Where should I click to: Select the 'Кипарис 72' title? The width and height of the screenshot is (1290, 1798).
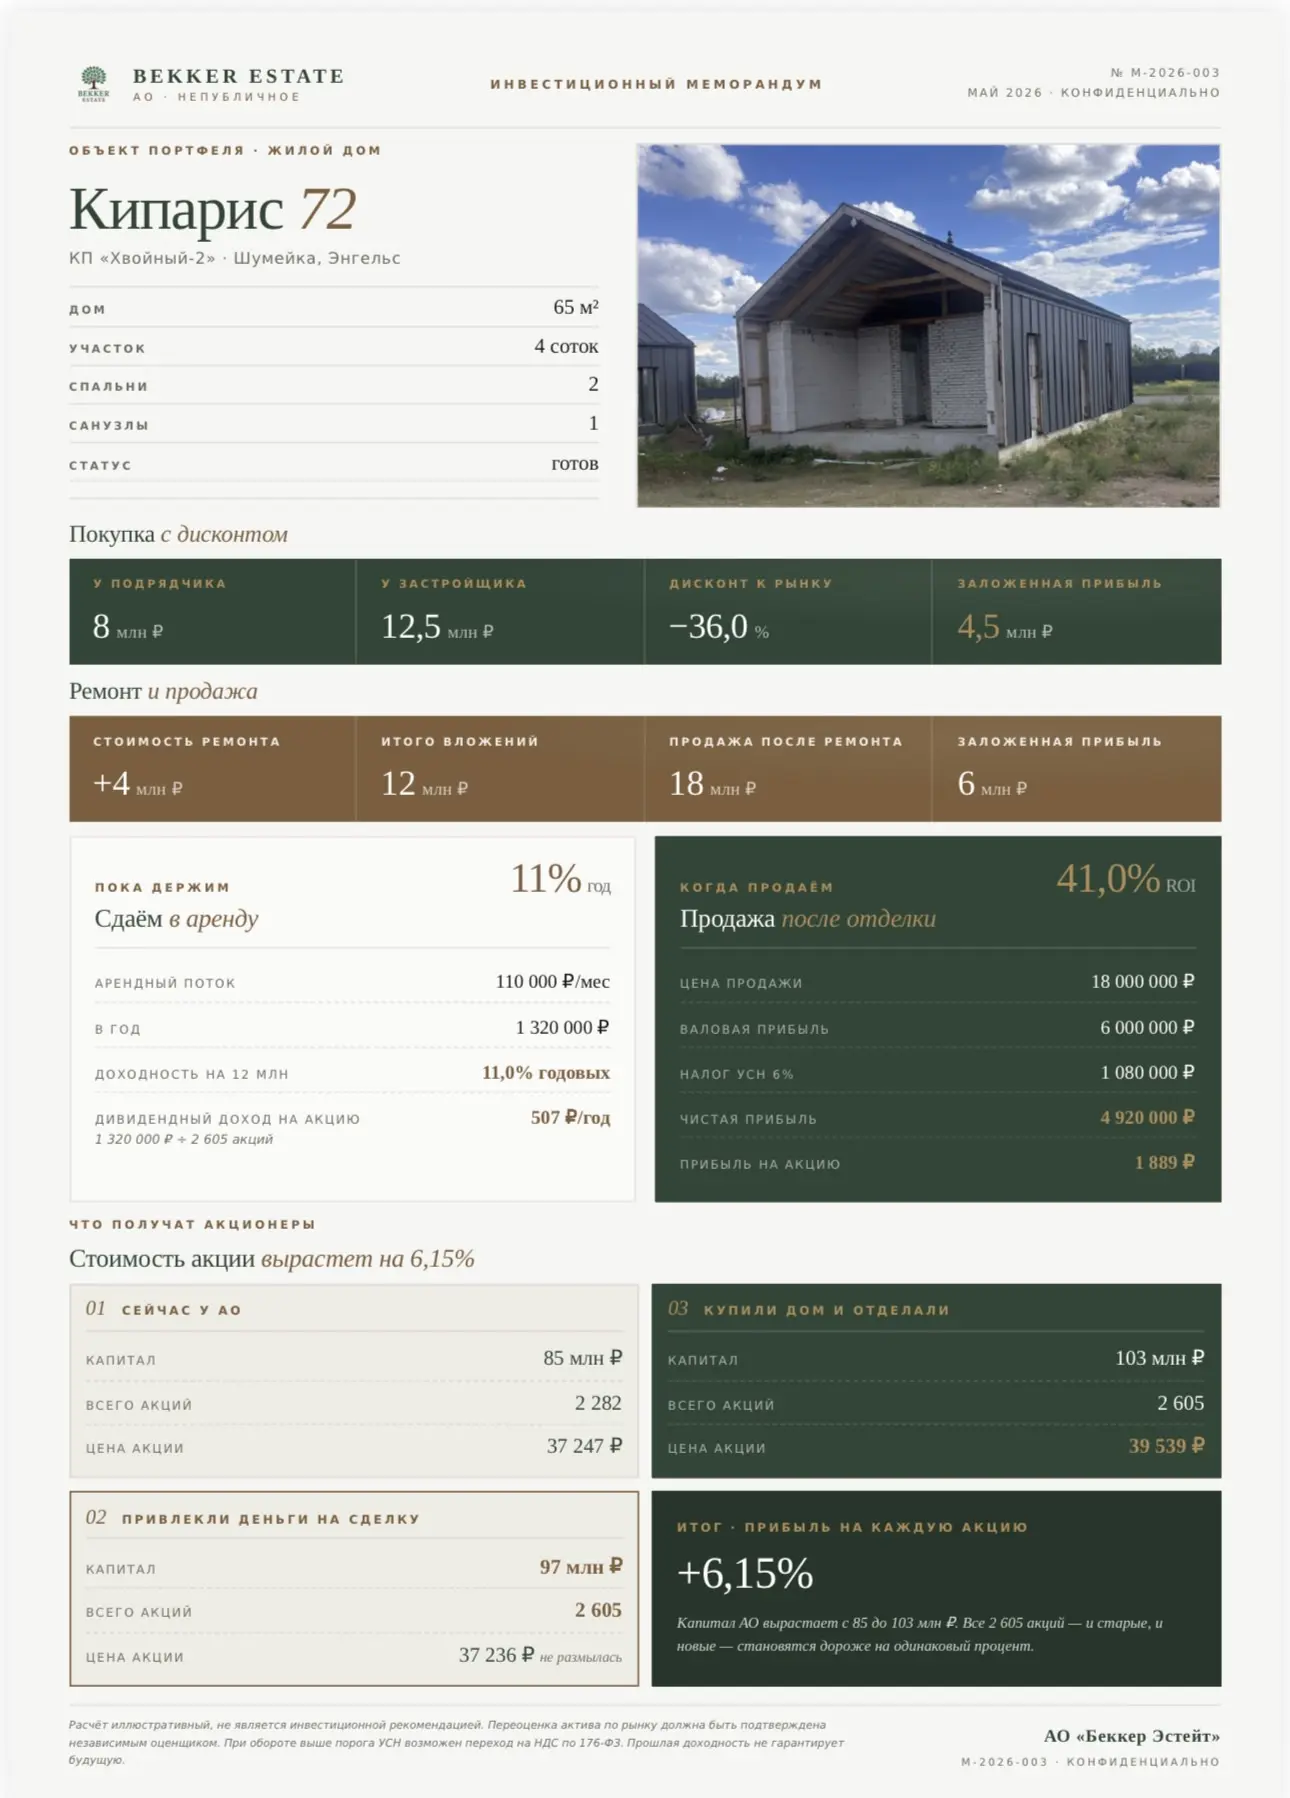point(212,209)
